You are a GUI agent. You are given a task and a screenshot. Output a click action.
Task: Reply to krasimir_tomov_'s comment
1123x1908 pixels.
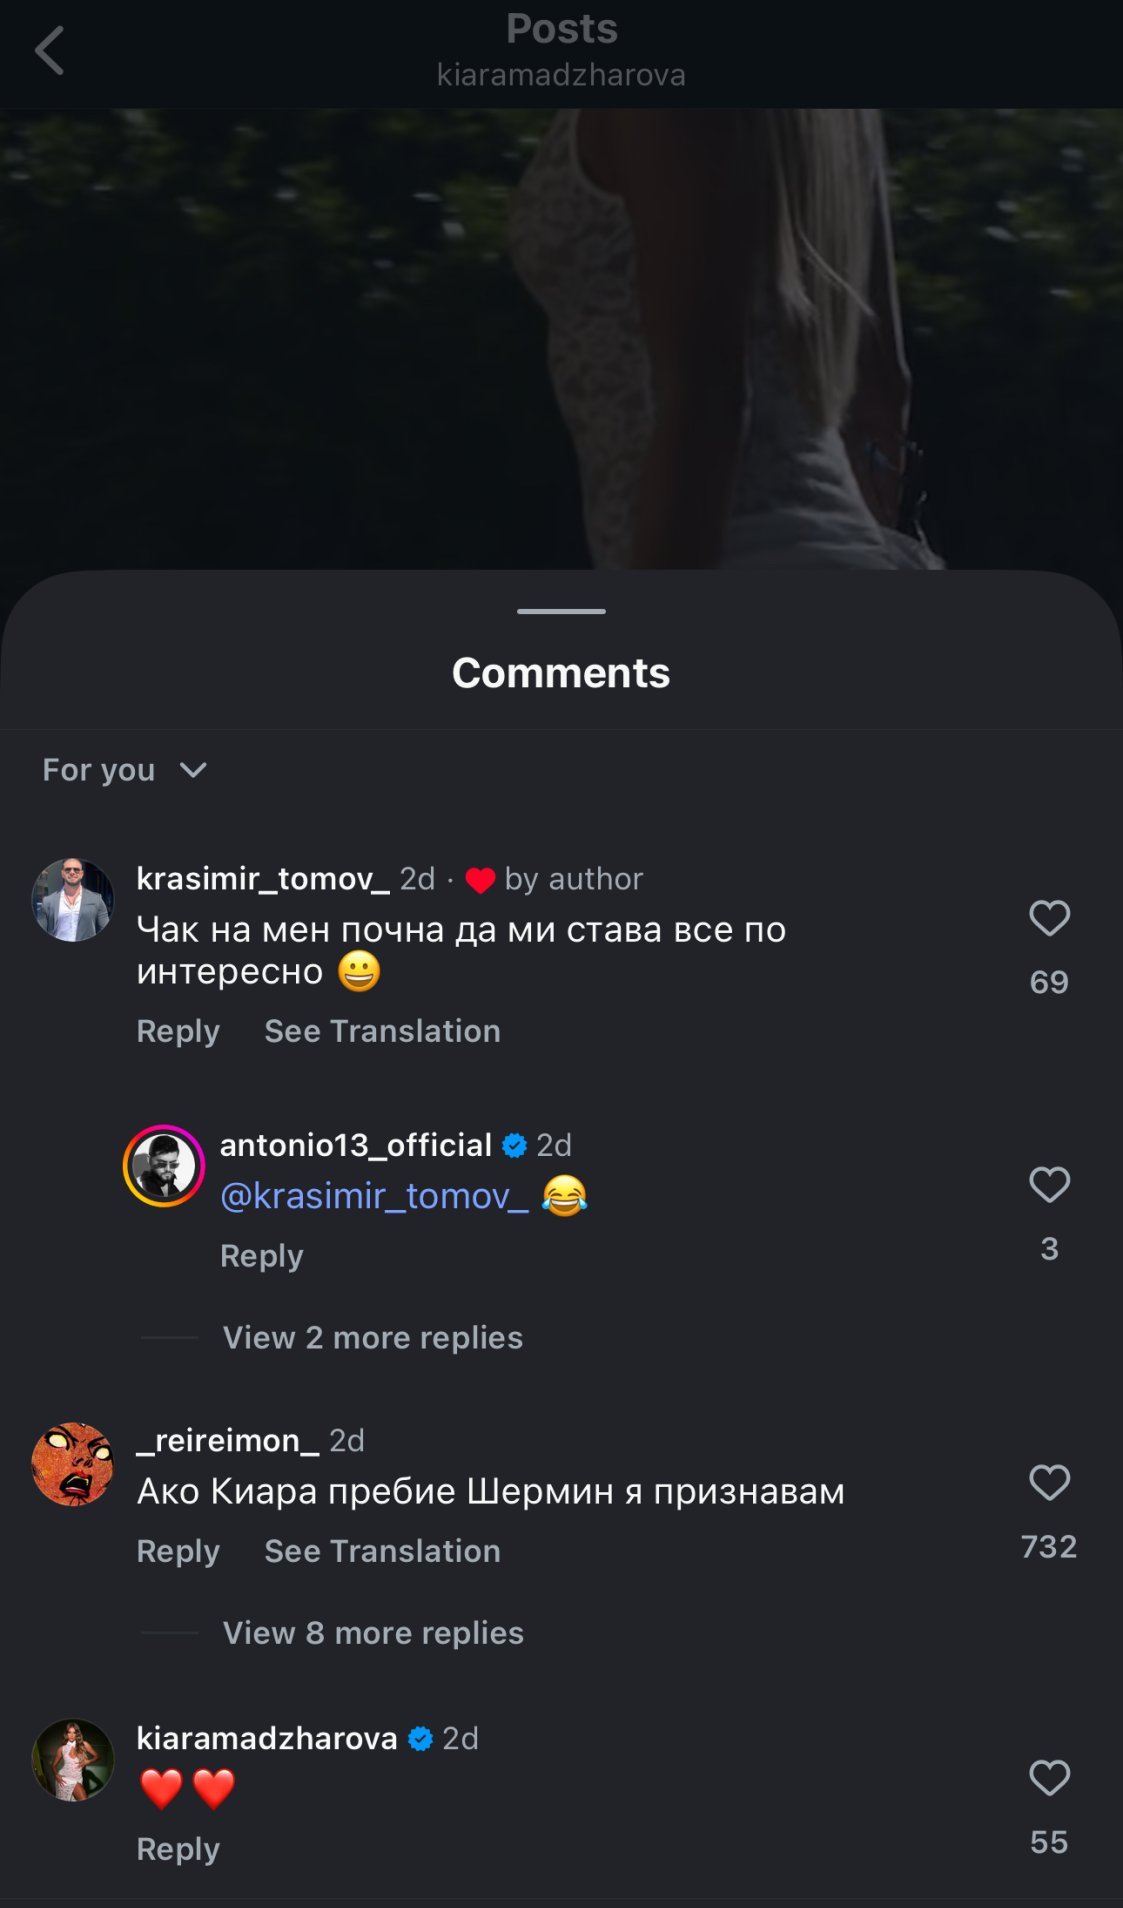tap(178, 1031)
